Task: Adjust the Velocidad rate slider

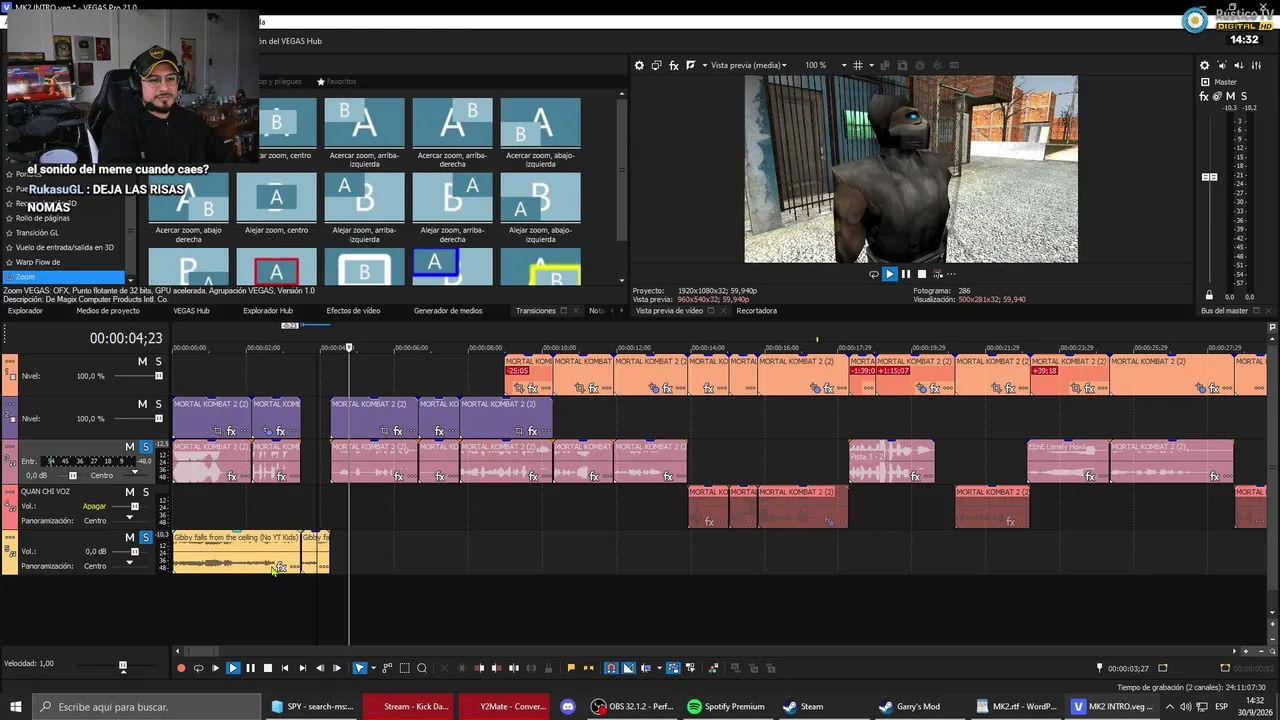Action: coord(122,666)
